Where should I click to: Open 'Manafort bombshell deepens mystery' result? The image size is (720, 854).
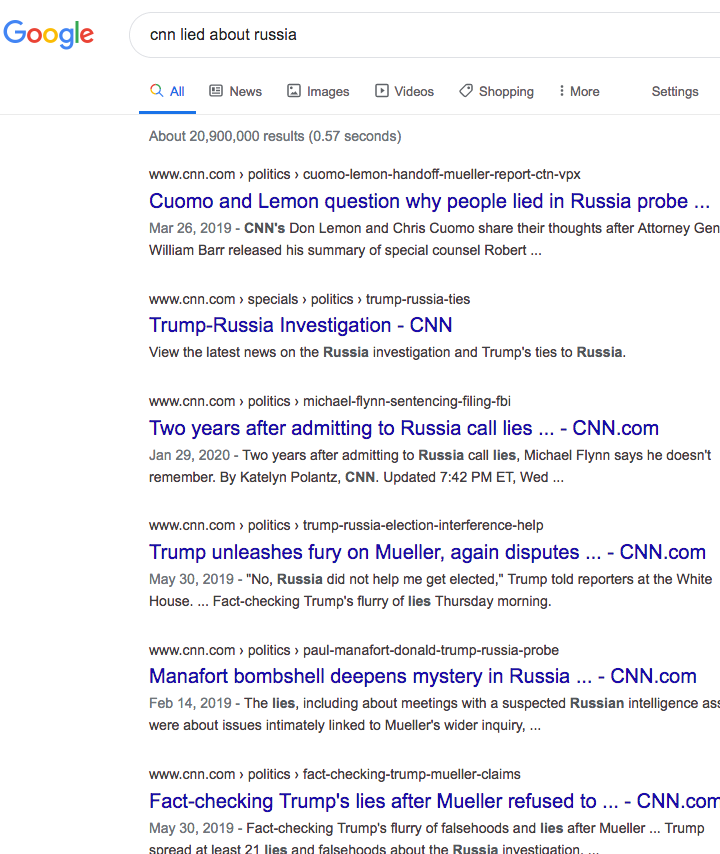(423, 676)
